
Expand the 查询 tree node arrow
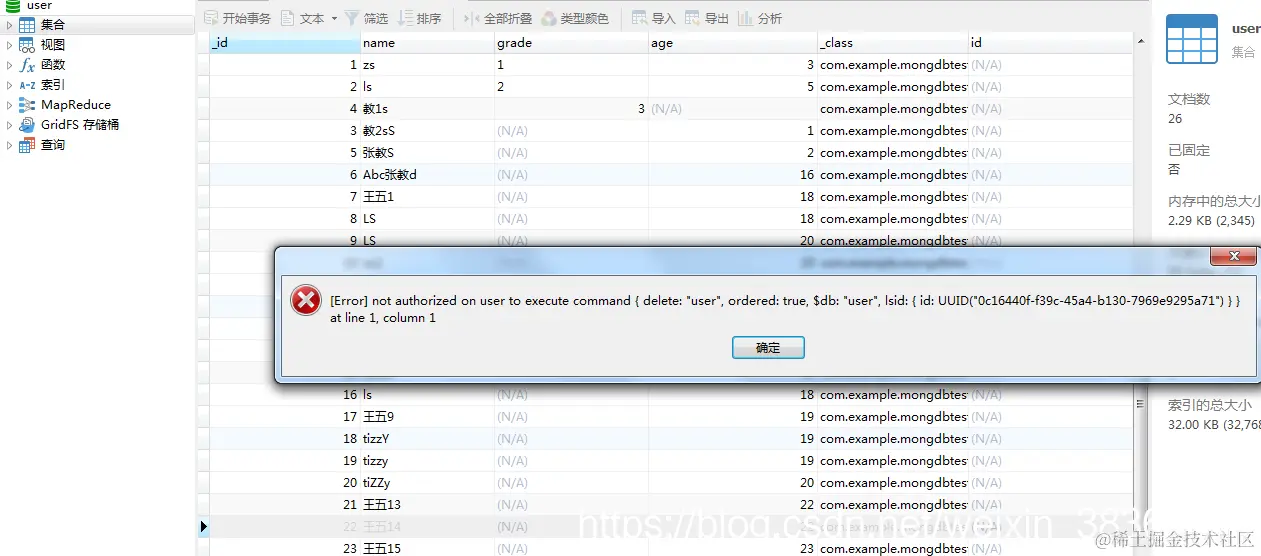pos(10,145)
